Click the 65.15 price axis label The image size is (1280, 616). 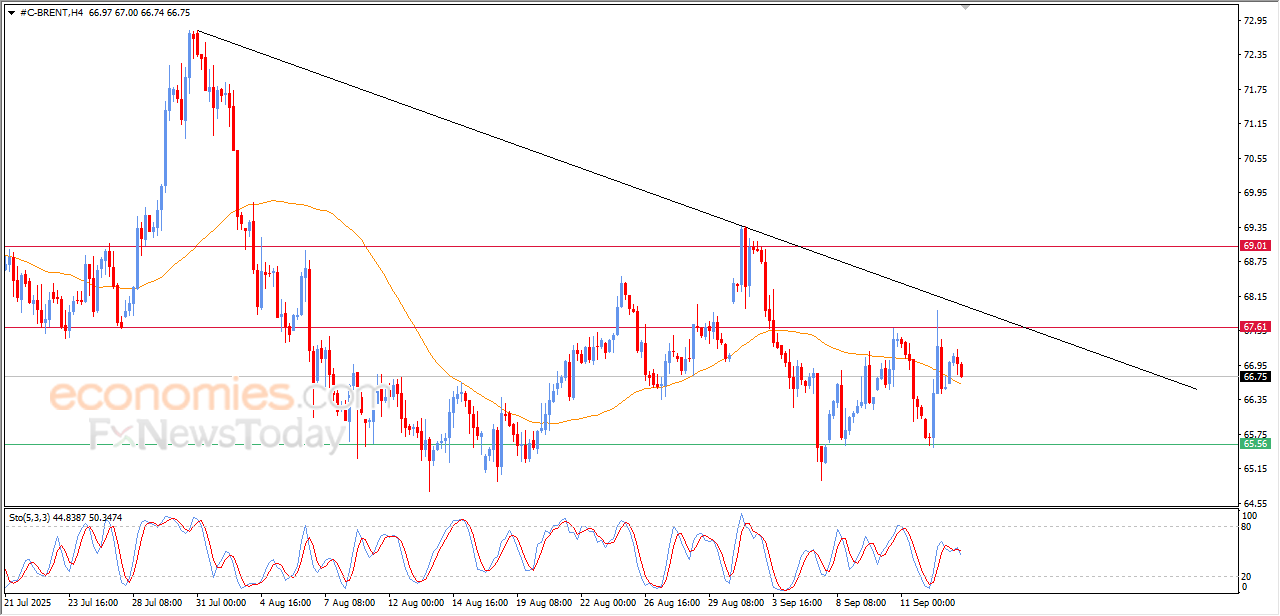click(1257, 469)
